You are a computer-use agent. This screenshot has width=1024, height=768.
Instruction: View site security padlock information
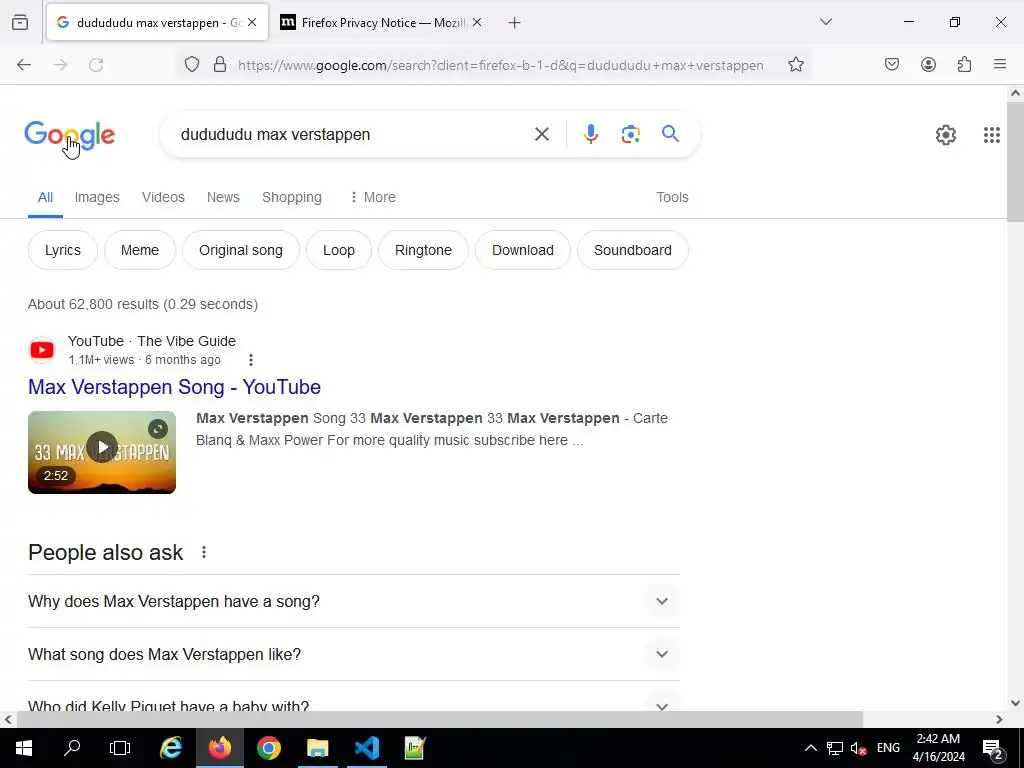[220, 65]
